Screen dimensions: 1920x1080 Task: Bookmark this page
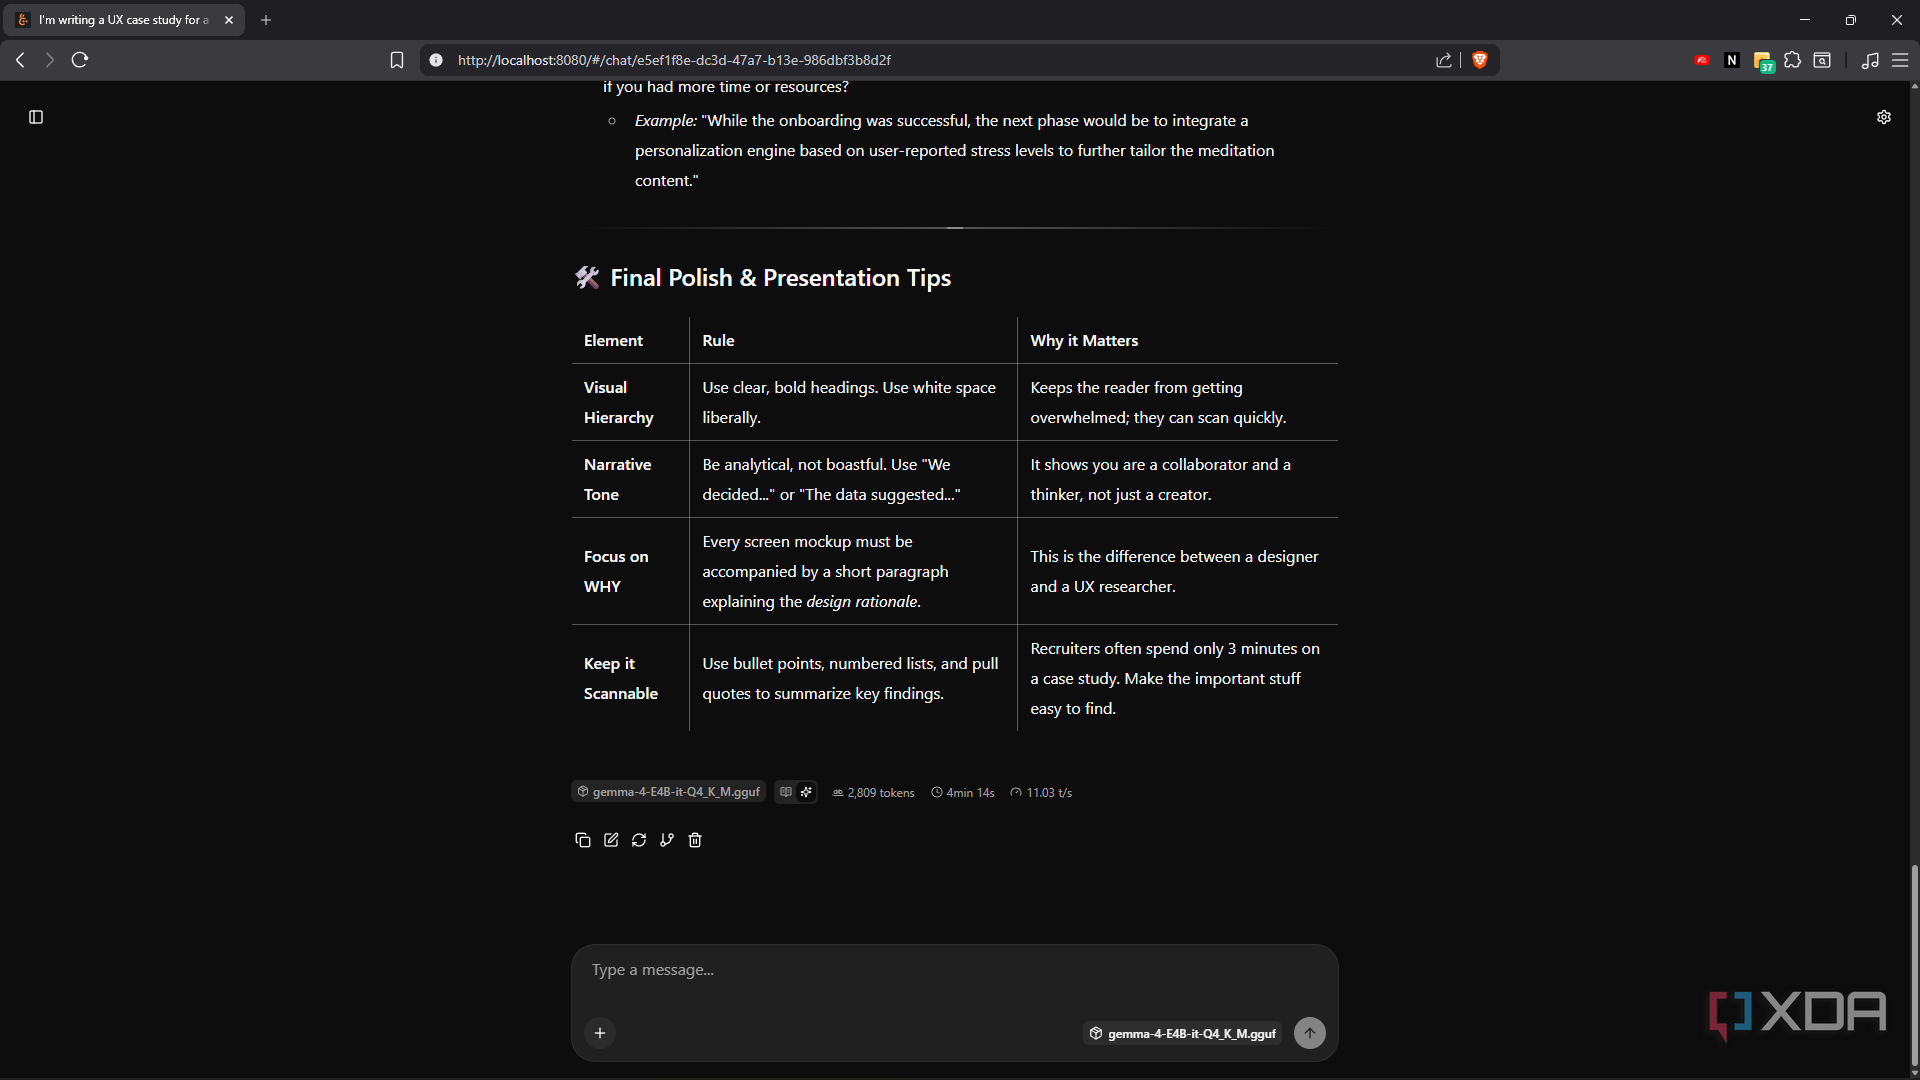(397, 60)
